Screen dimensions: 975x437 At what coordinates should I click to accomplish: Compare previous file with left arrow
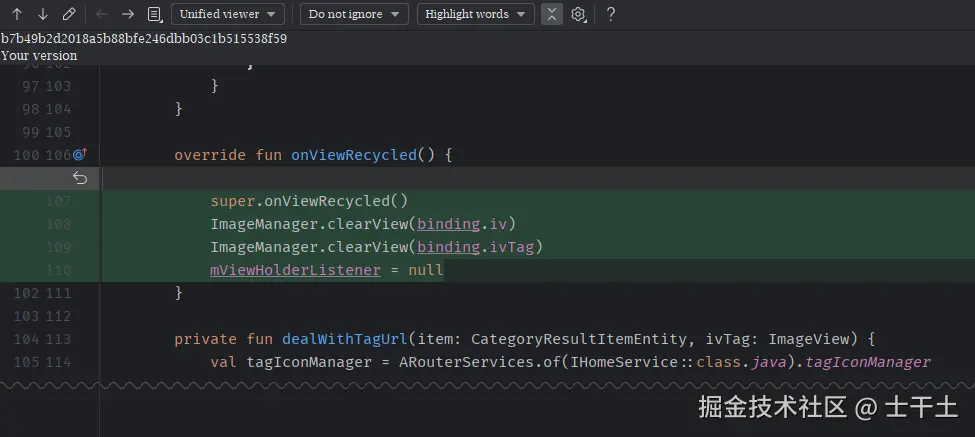102,14
